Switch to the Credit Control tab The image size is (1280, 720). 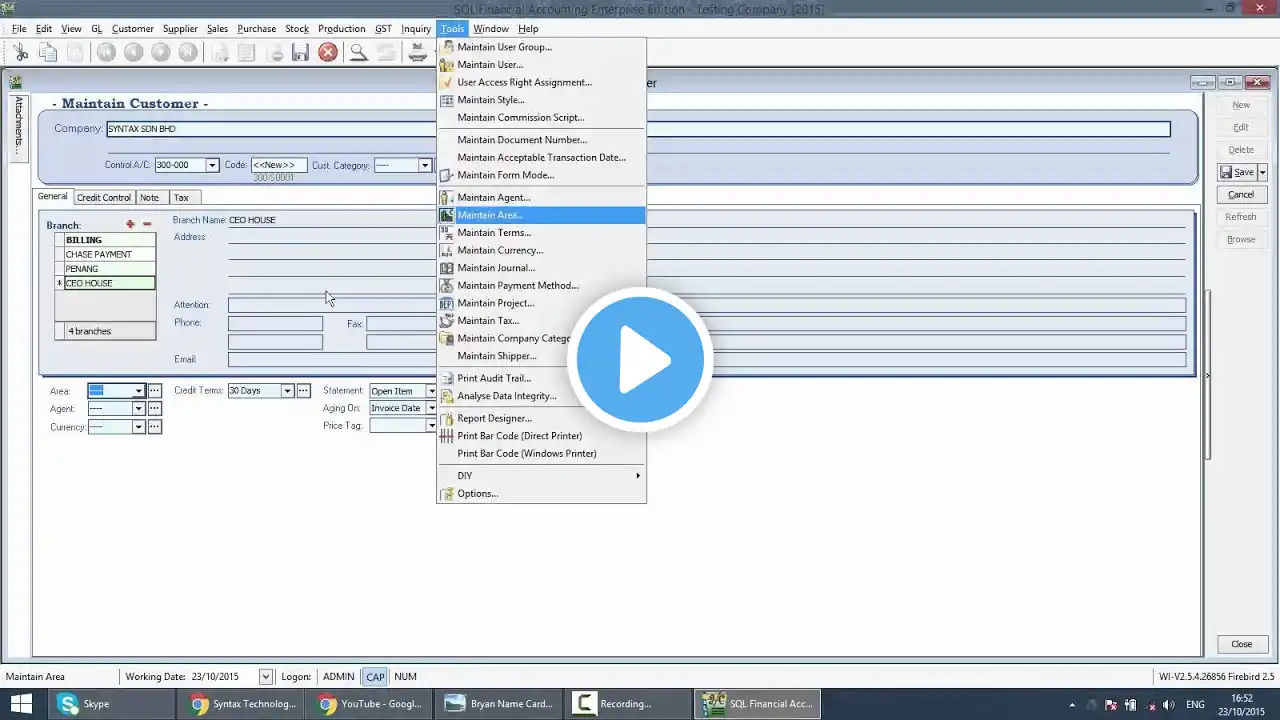point(104,197)
